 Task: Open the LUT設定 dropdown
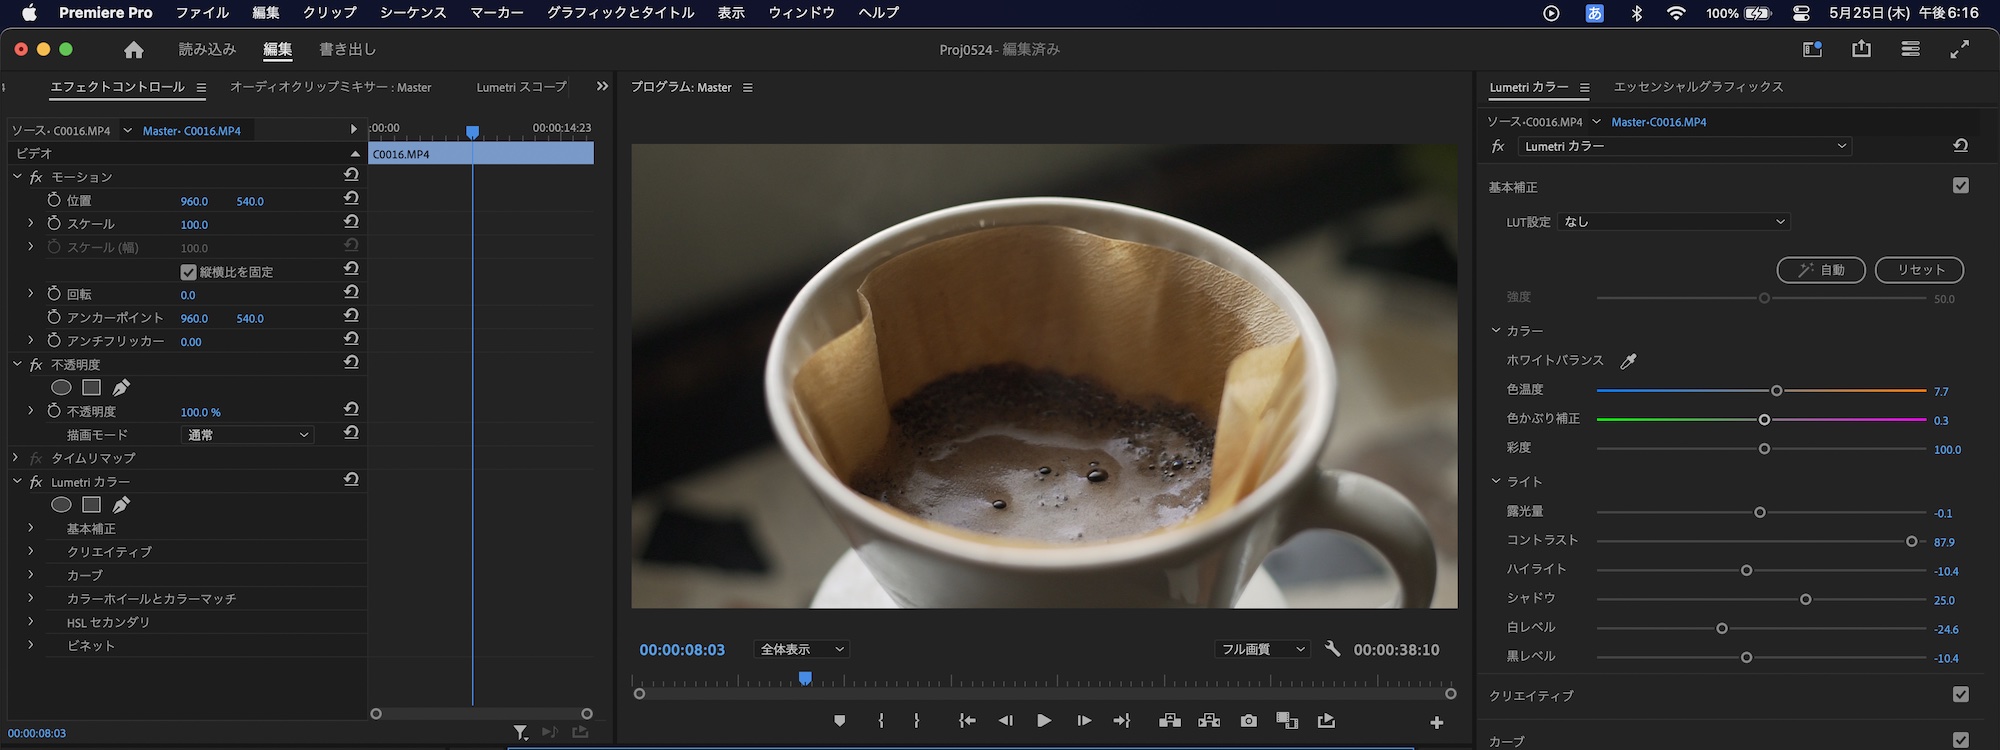click(x=1673, y=222)
